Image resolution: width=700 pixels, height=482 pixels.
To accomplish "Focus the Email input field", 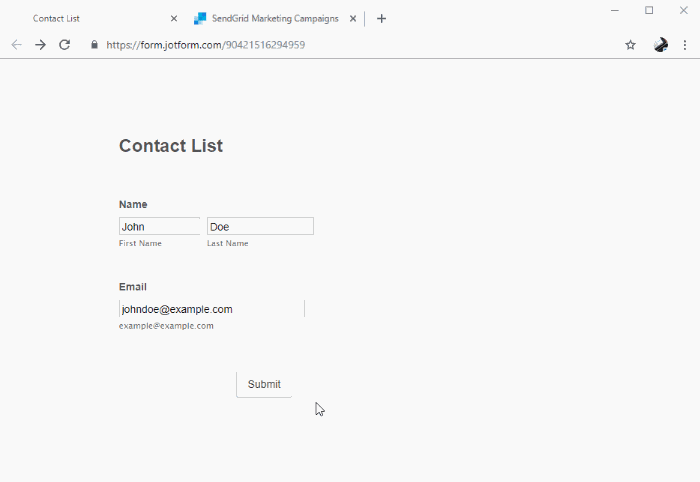I will 211,309.
